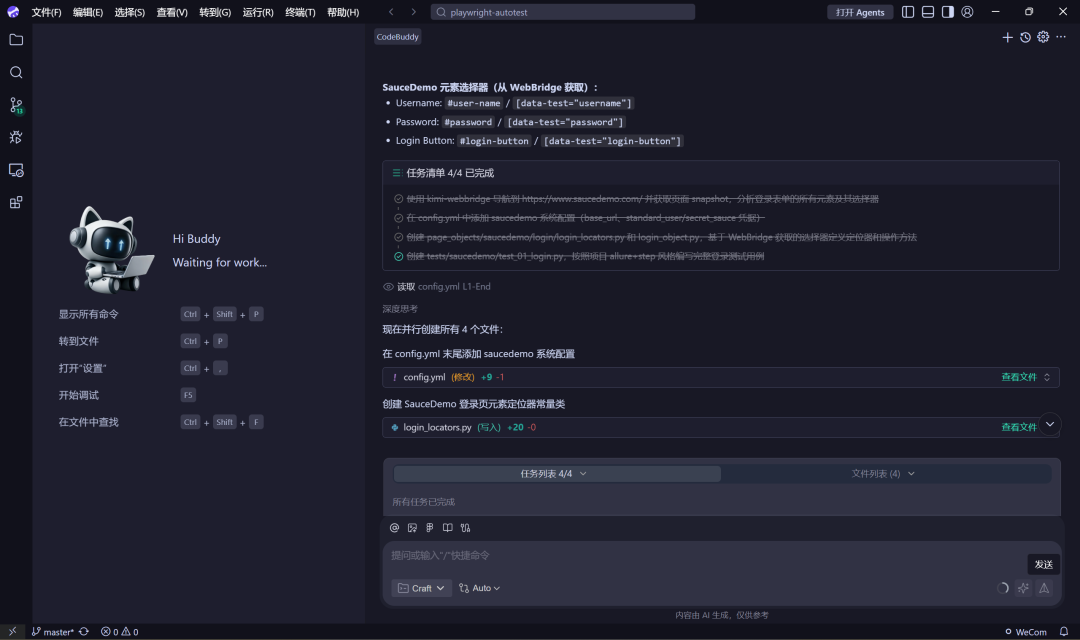Click the git compare icon in chat toolbar
The image size is (1080, 640).
pos(466,528)
